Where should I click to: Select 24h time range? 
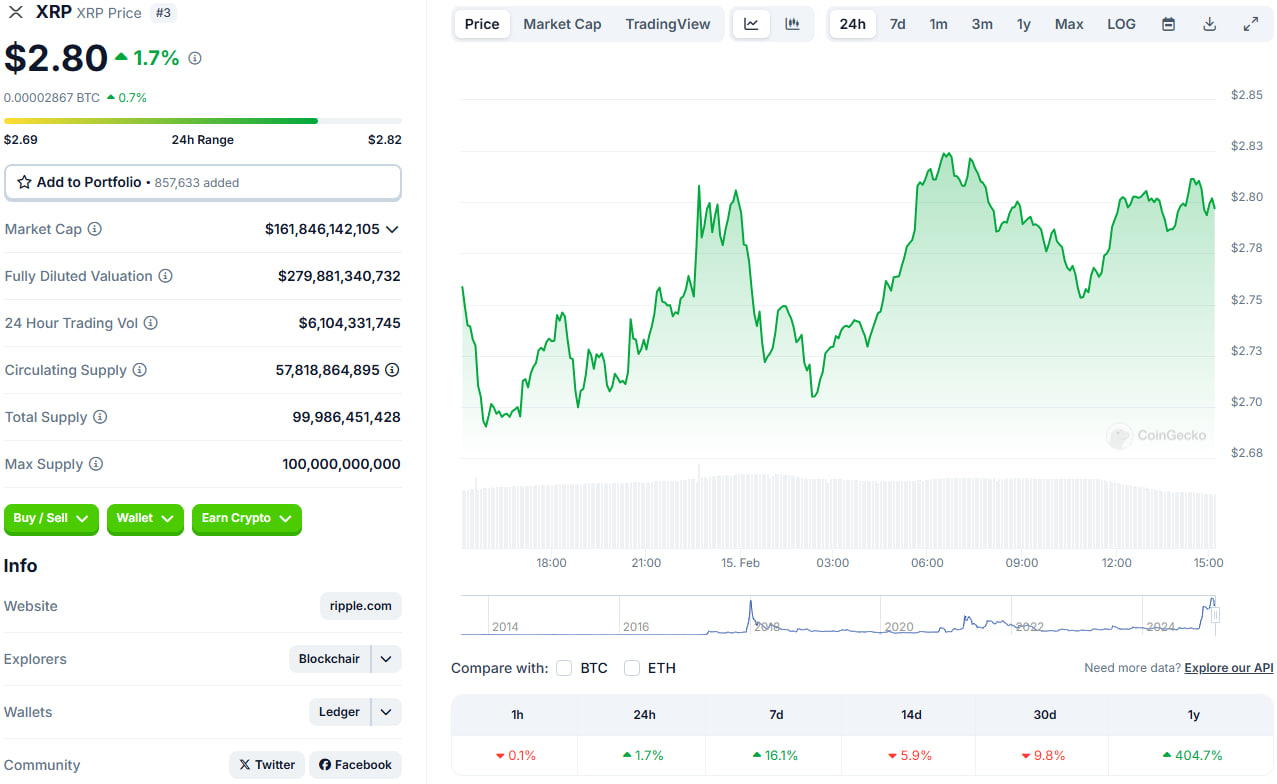[x=853, y=24]
